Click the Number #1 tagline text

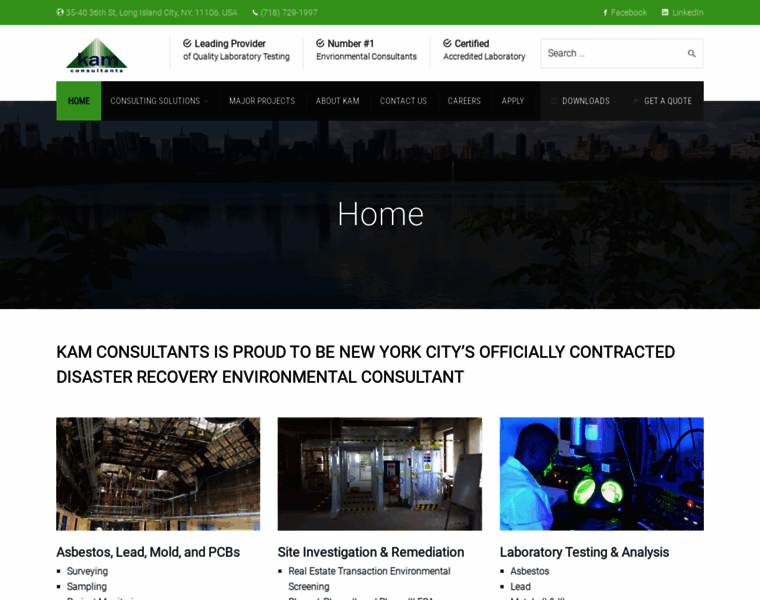click(366, 50)
